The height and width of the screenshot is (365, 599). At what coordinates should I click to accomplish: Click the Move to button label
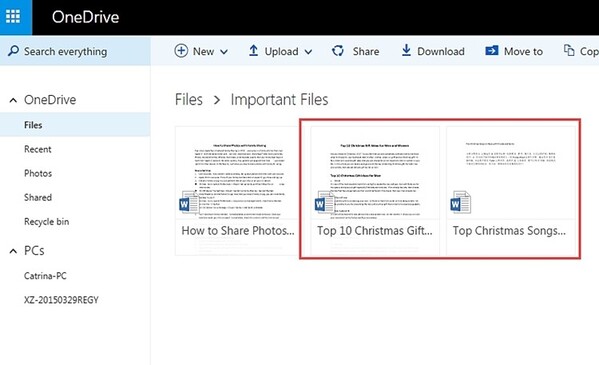[x=523, y=51]
